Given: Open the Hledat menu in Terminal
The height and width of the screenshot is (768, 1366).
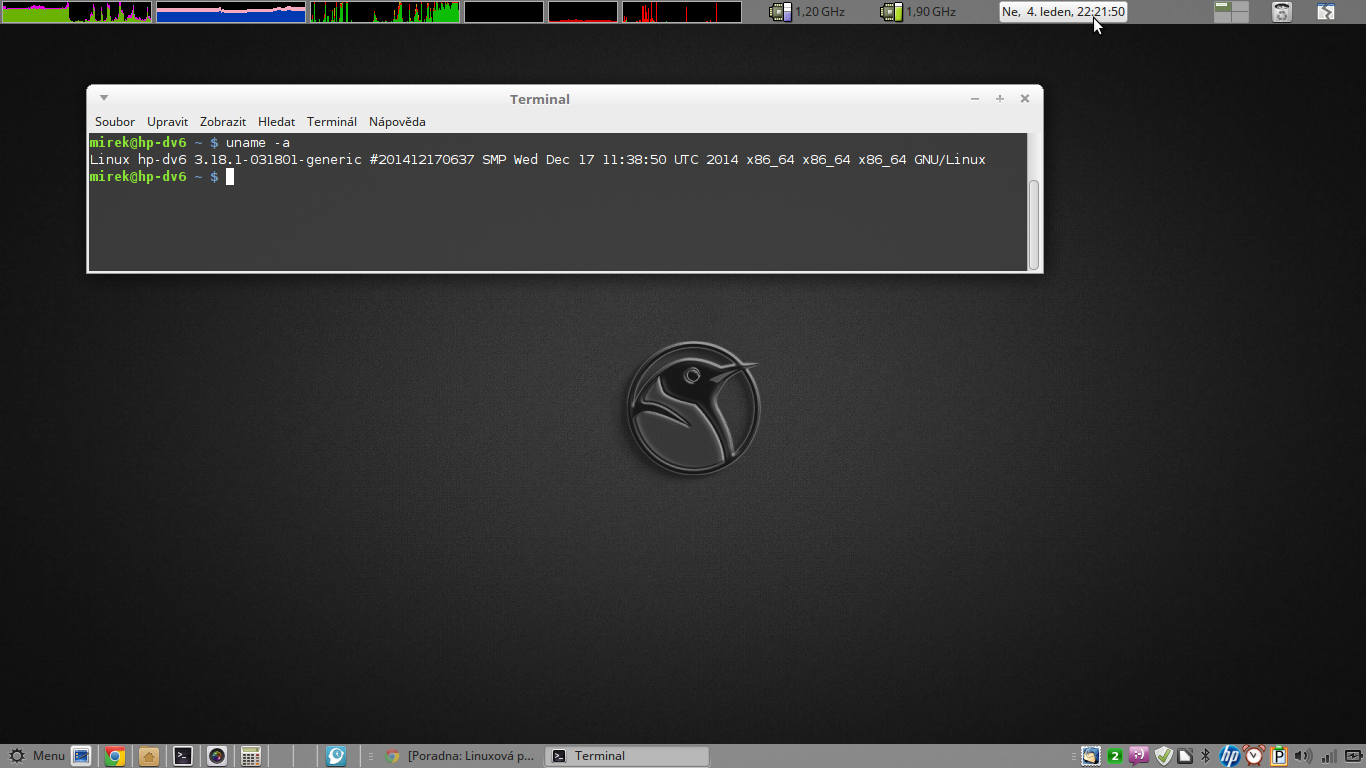Looking at the screenshot, I should coord(276,122).
